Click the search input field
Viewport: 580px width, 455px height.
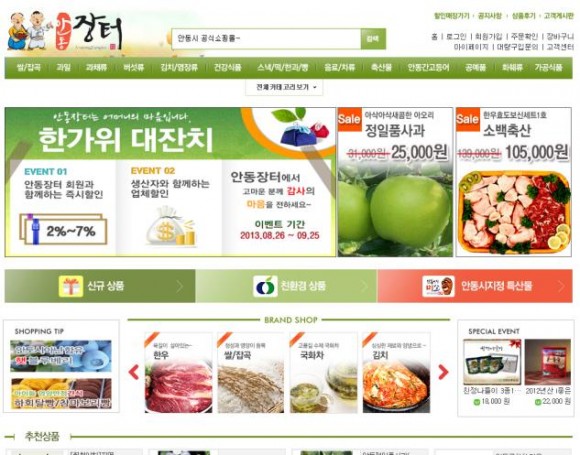(x=266, y=38)
